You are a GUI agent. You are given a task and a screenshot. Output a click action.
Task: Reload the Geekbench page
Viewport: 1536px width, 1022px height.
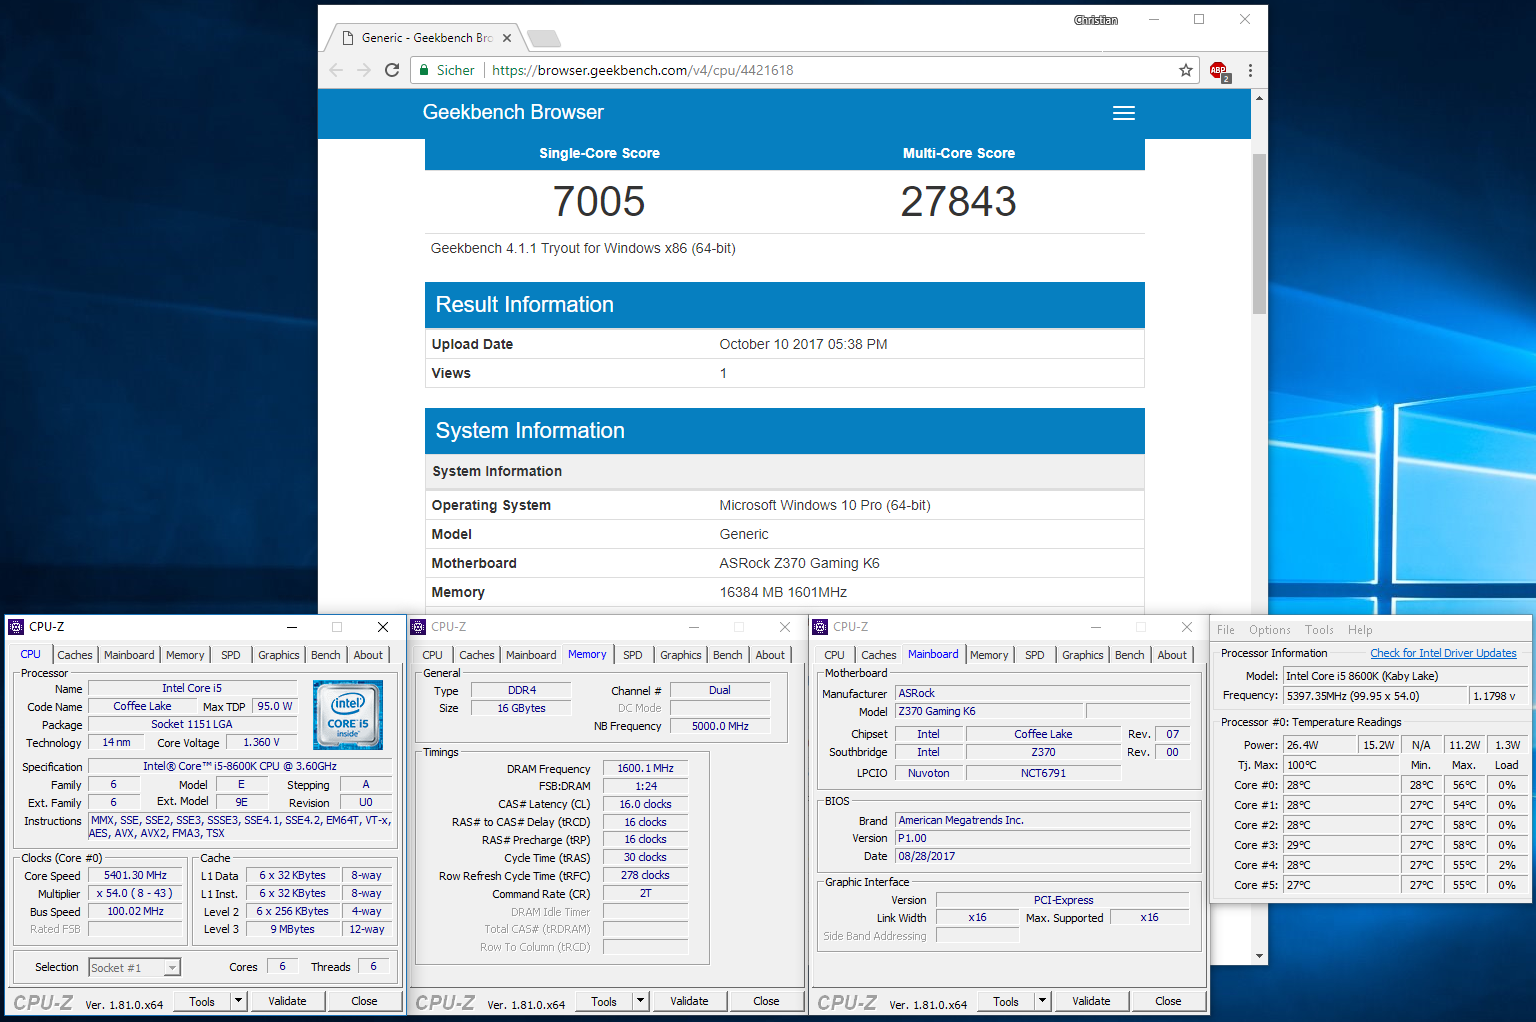click(392, 70)
